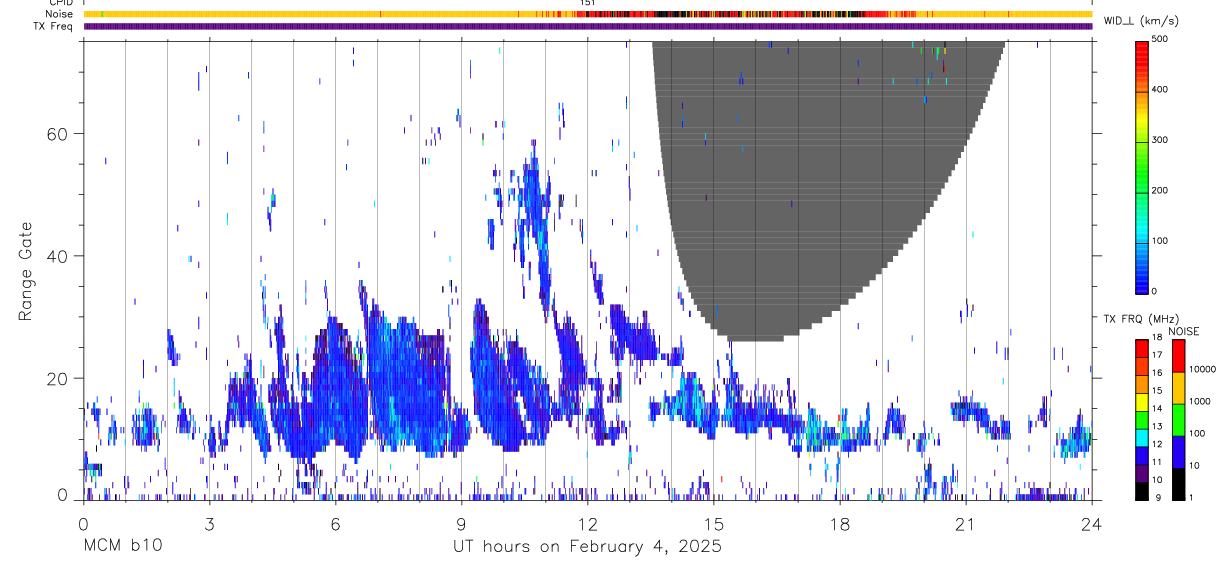Click the x-axis tick label 21
This screenshot has height=567, width=1228.
click(965, 523)
